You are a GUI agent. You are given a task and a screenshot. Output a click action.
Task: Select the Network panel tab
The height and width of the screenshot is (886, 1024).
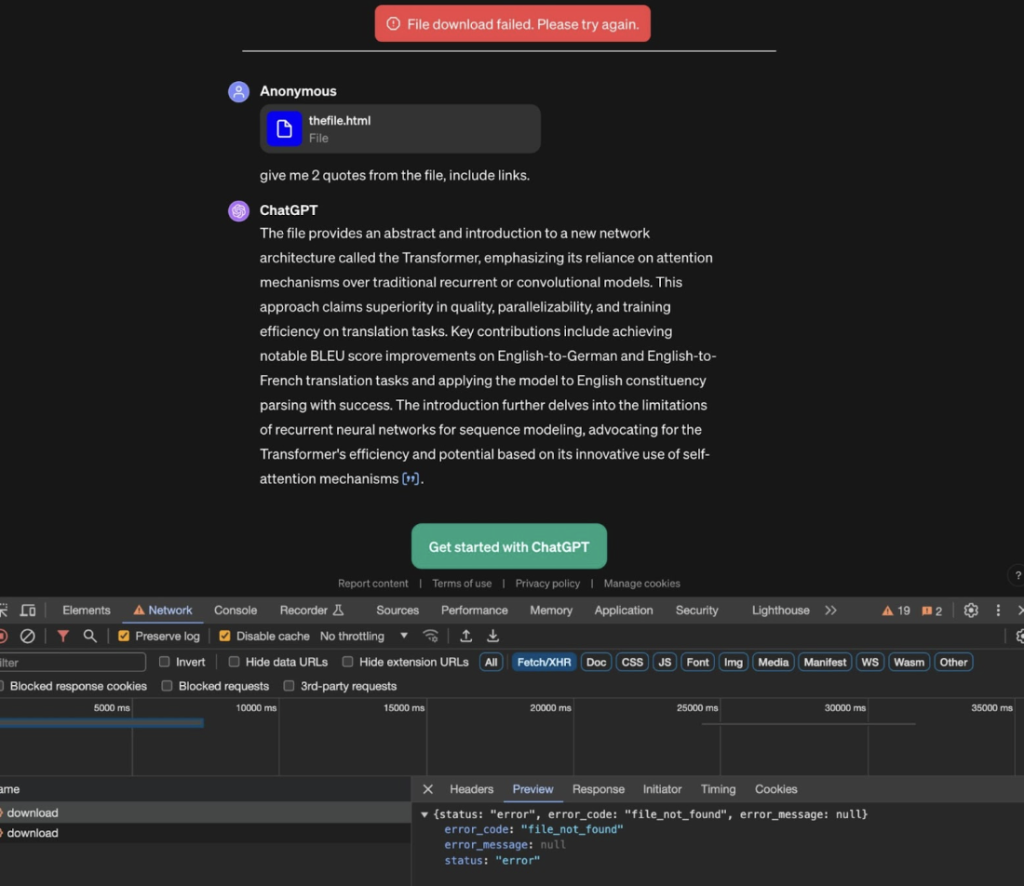[163, 610]
